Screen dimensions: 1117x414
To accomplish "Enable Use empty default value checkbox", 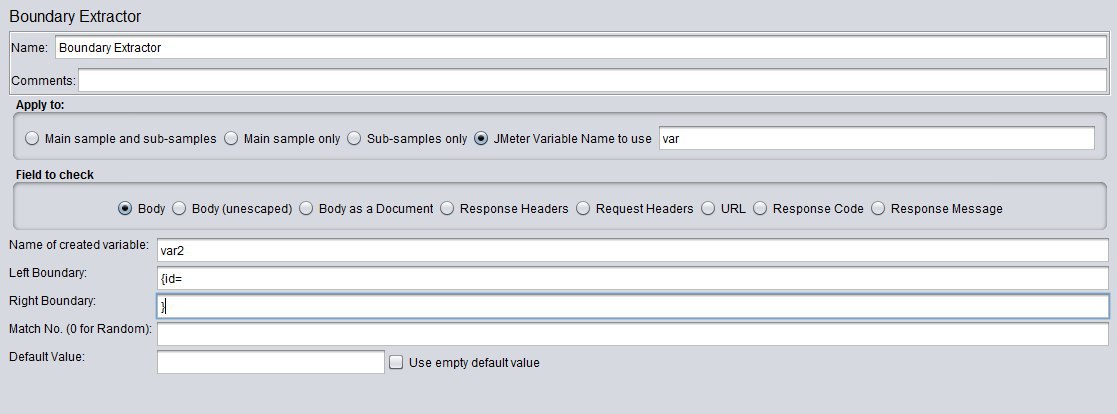I will (396, 363).
